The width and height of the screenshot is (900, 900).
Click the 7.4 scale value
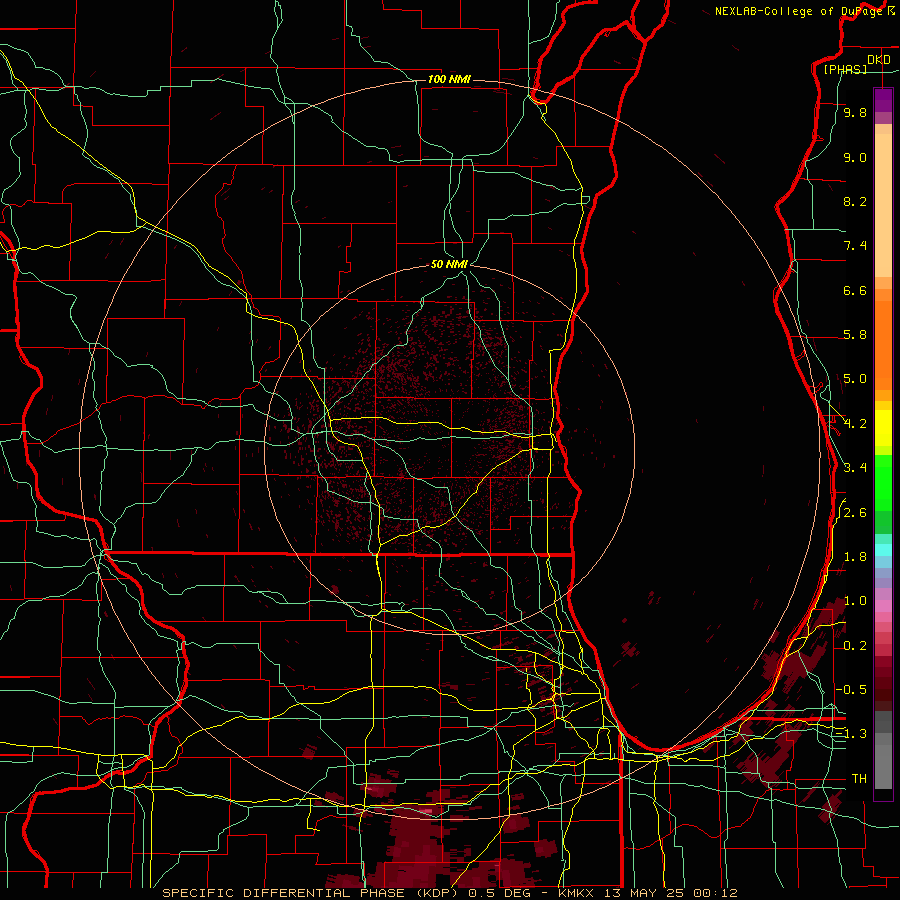coord(855,246)
